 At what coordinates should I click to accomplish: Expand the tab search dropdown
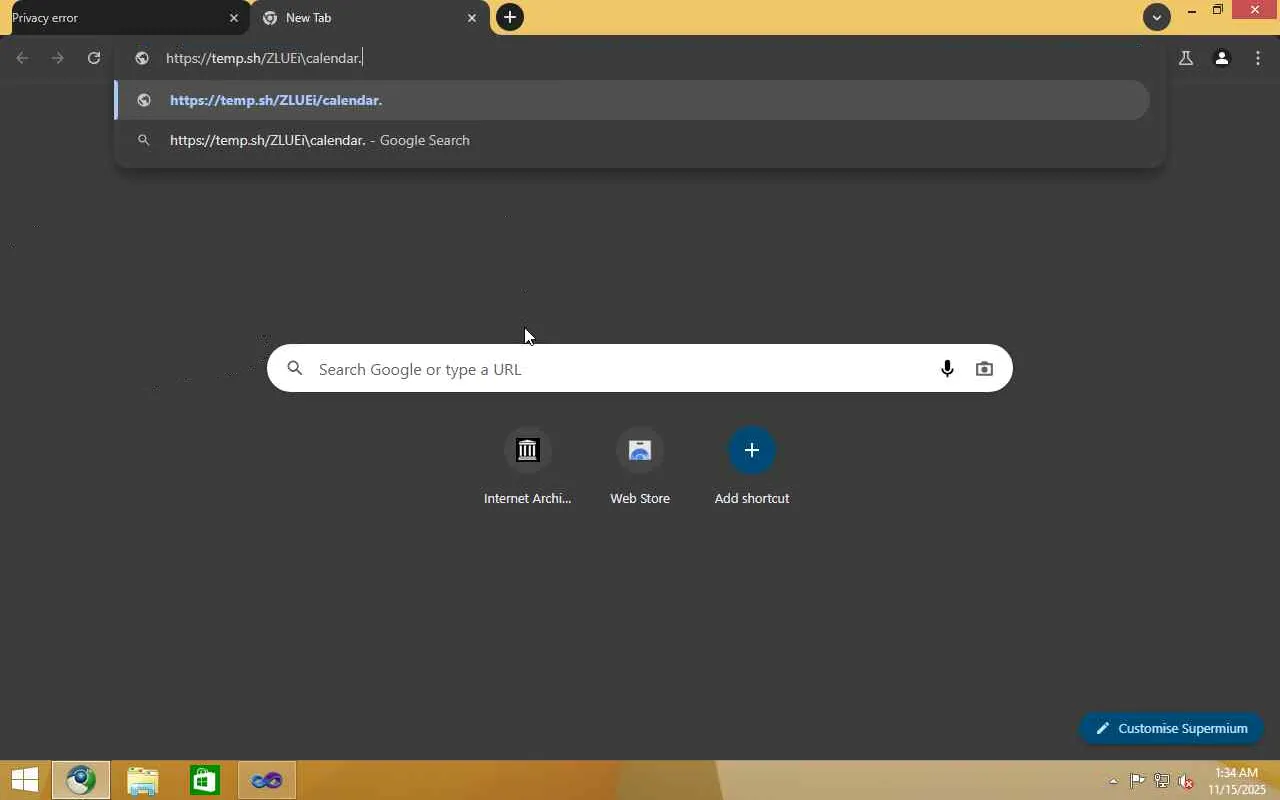1157,17
